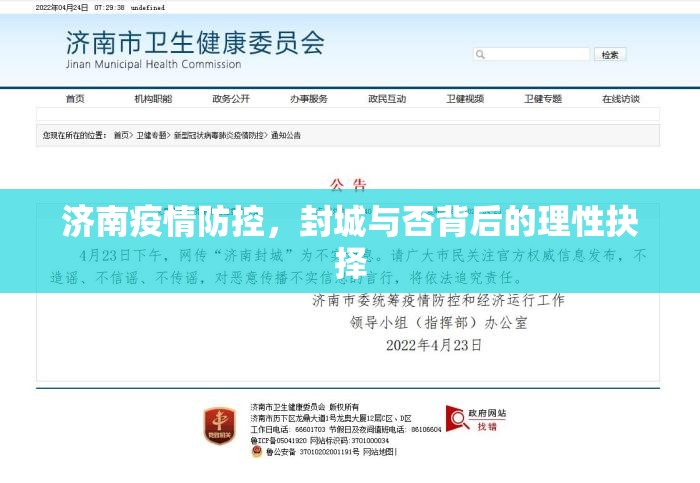Image resolution: width=700 pixels, height=483 pixels.
Task: Open the 政民互动 navigation menu item
Action: coord(387,99)
